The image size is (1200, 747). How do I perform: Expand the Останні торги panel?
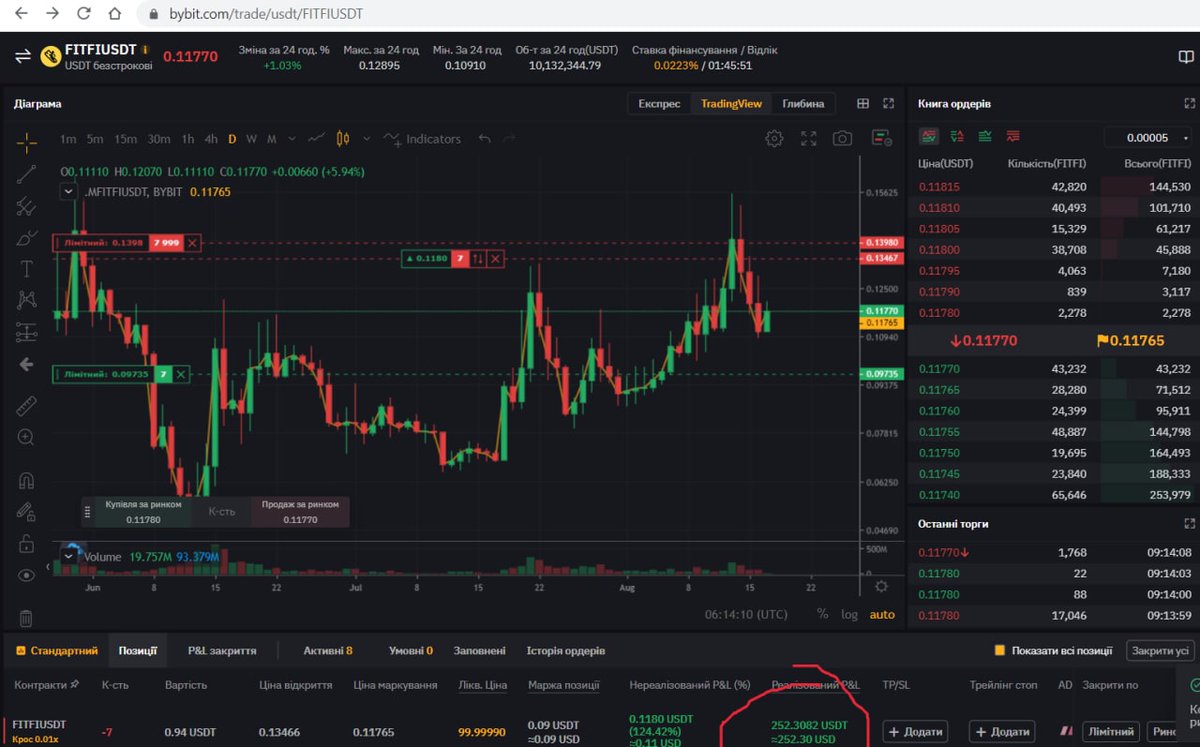1189,523
